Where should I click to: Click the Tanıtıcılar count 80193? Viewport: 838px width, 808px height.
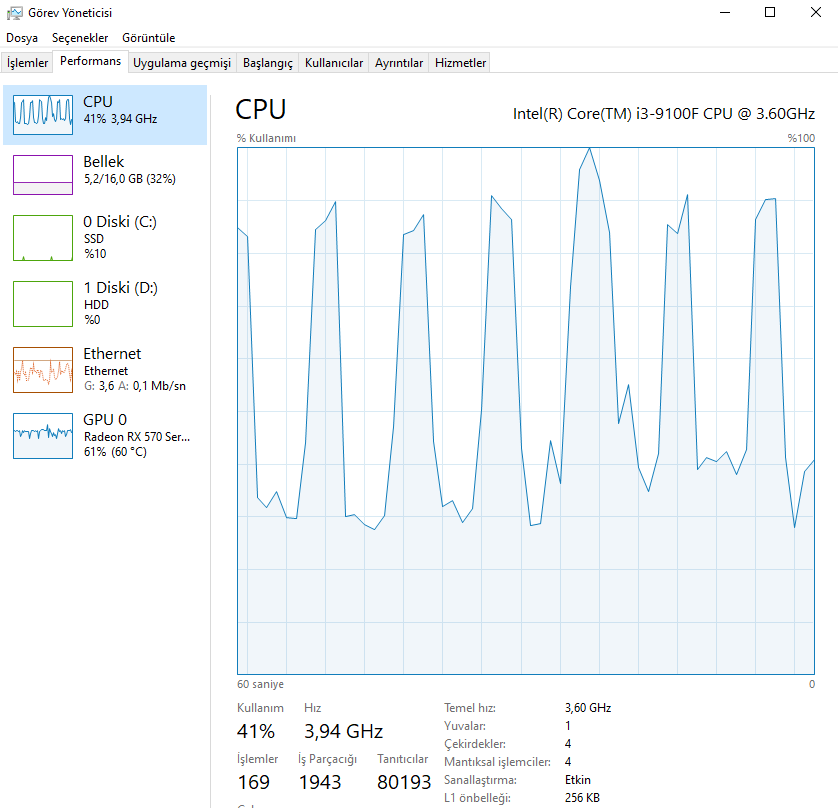pos(404,782)
